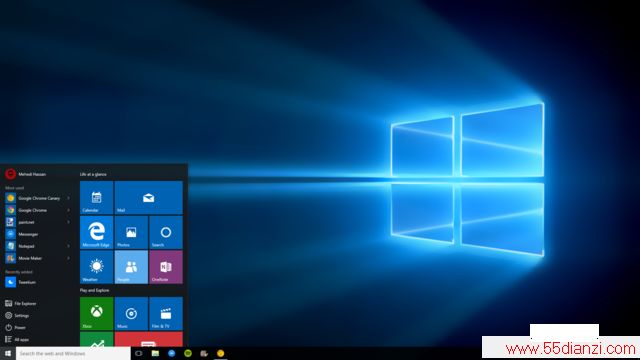Expand the Google Chrome jump list arrow
640x360 pixels.
(x=69, y=210)
